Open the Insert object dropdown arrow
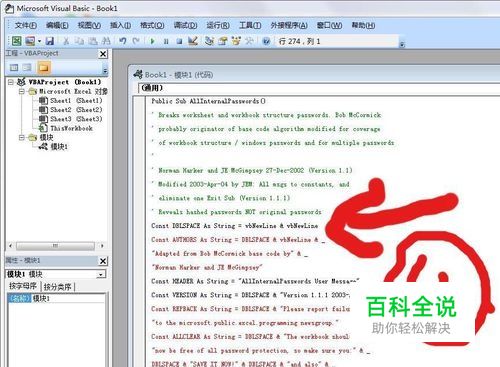 [39, 41]
